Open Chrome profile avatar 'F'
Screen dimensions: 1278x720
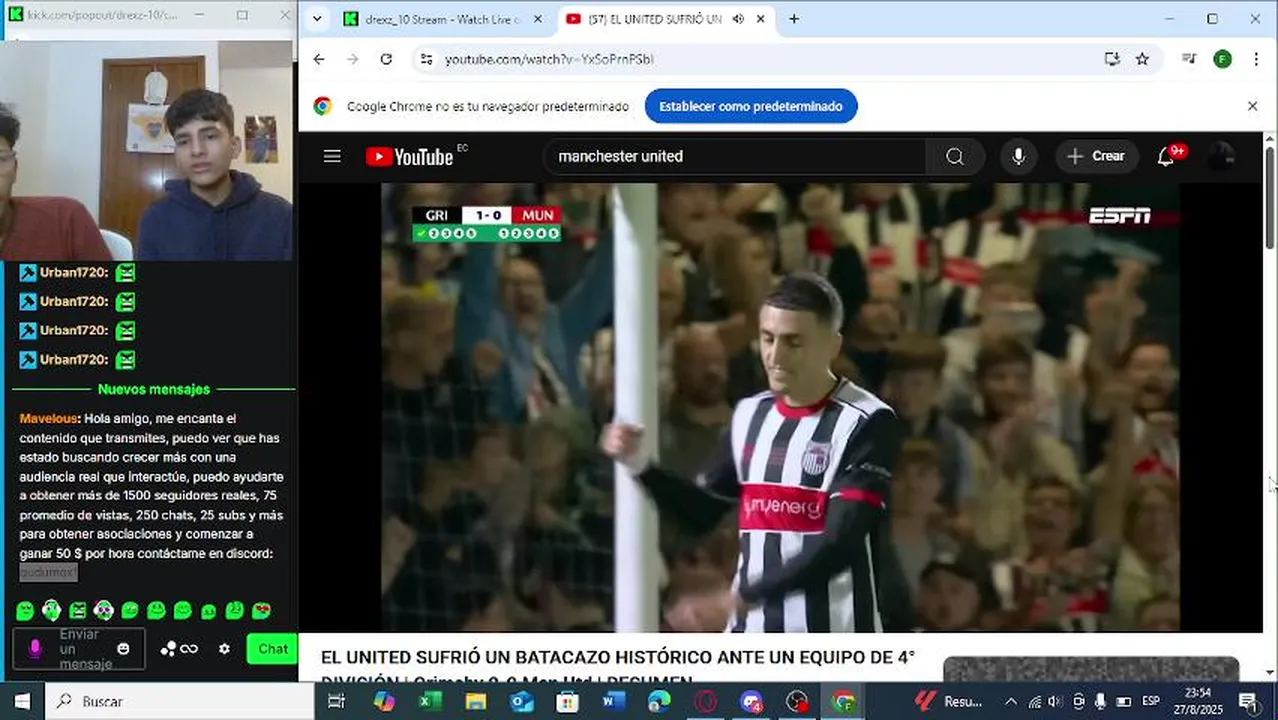pos(1222,59)
